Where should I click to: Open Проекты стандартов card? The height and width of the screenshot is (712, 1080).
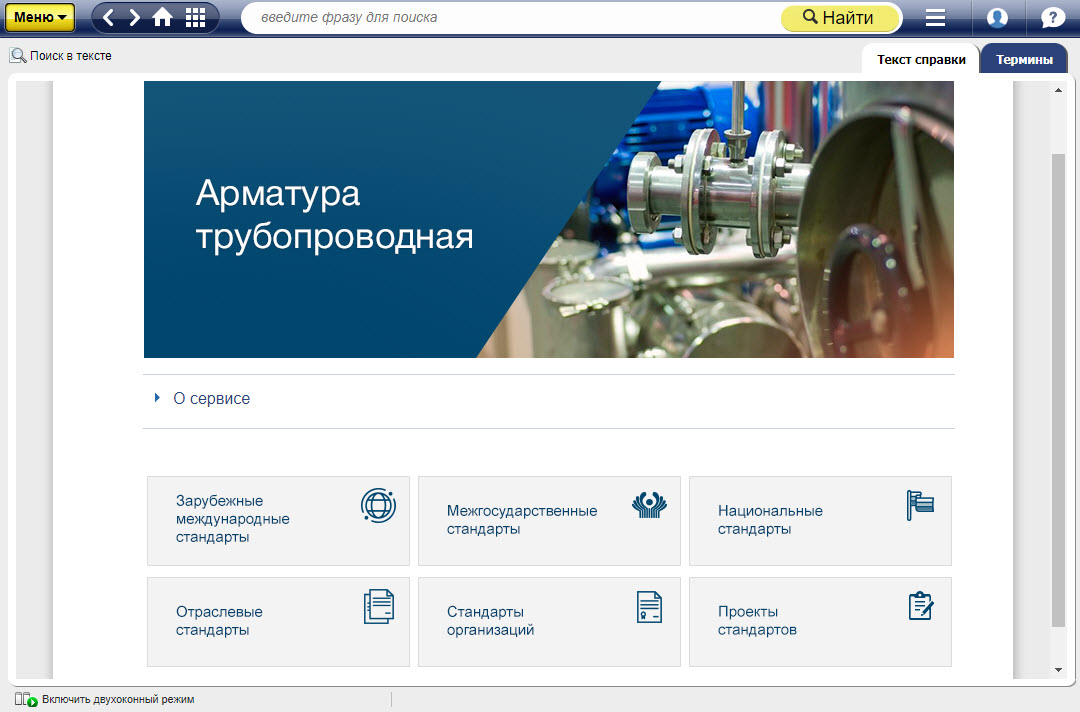(820, 622)
